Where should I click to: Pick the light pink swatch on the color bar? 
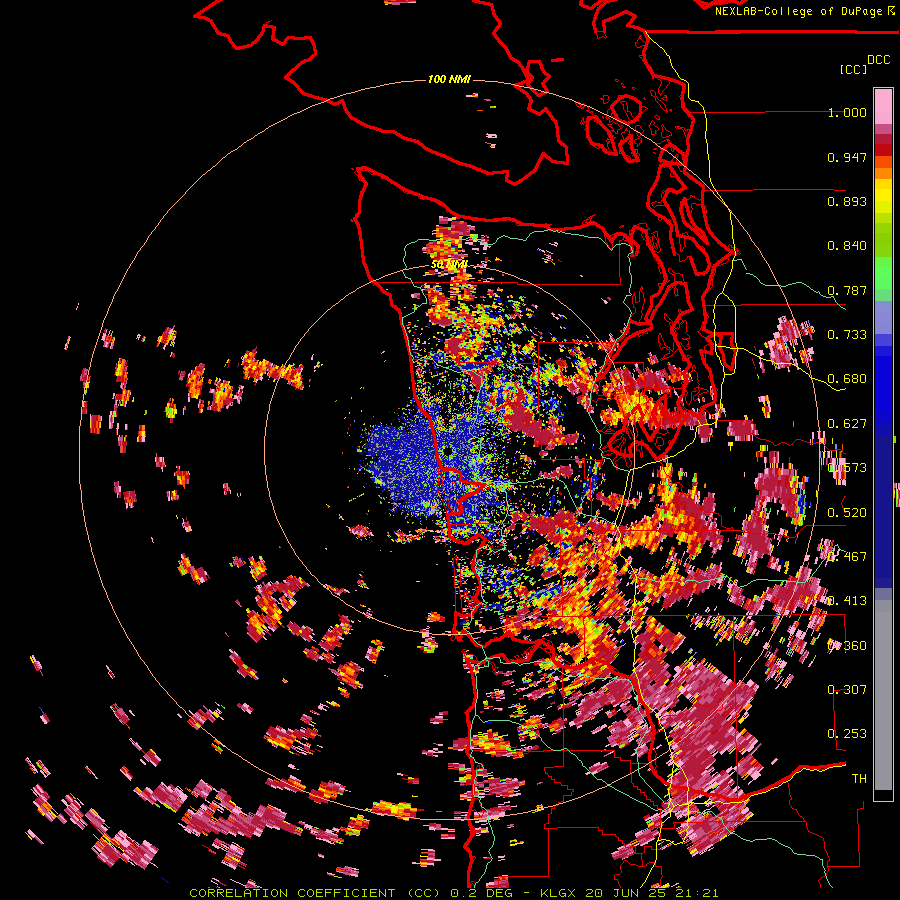pyautogui.click(x=883, y=106)
